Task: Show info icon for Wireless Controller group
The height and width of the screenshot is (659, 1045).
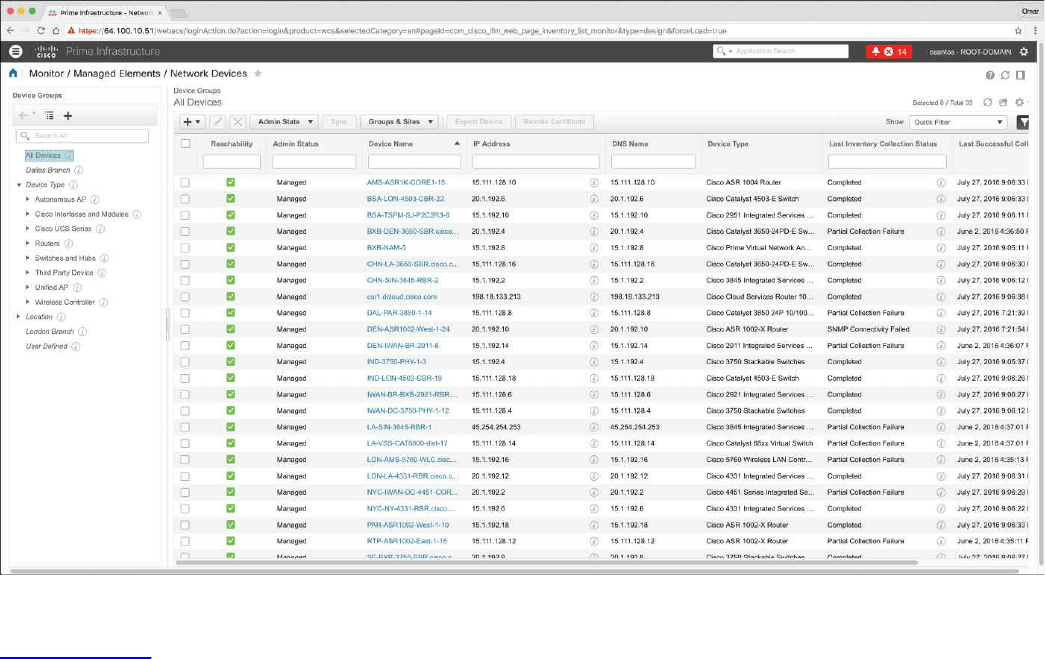Action: 103,302
